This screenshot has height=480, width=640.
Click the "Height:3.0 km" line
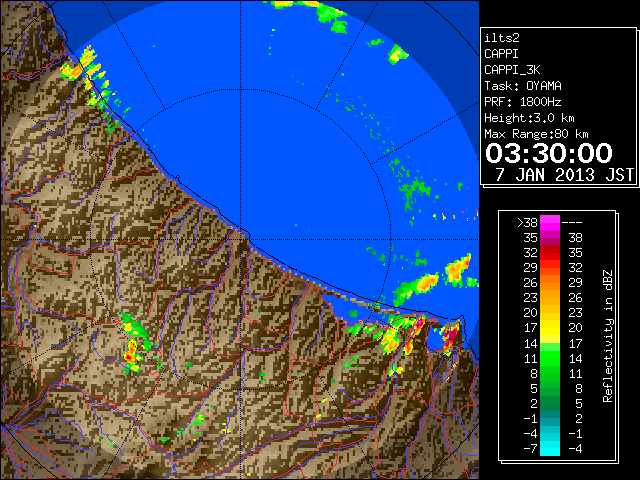(x=529, y=118)
